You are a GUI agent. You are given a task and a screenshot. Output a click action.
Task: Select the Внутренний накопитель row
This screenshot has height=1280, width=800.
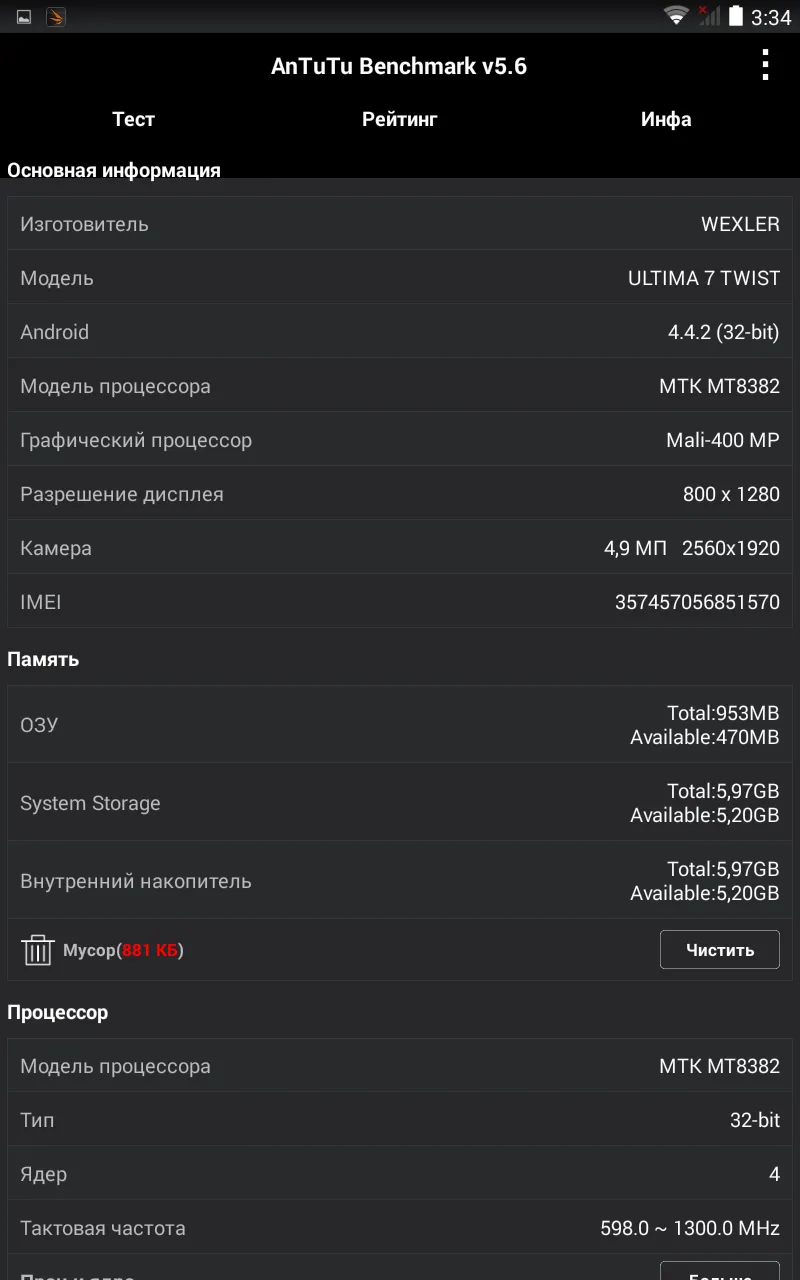(400, 881)
